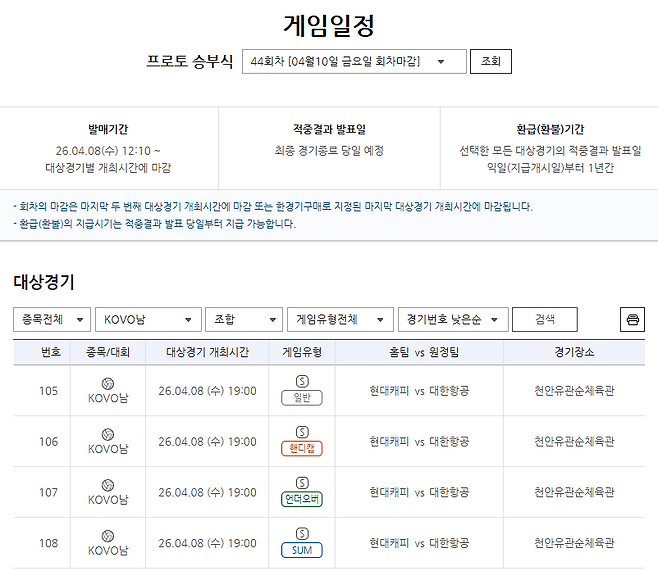Click venue 천안유관순체육관 in row 105

[574, 391]
